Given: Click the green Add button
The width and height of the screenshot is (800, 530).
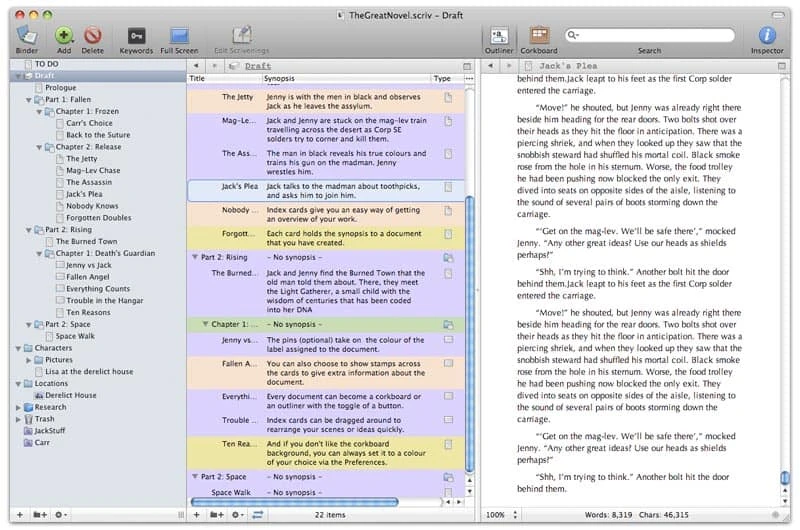Looking at the screenshot, I should [64, 36].
